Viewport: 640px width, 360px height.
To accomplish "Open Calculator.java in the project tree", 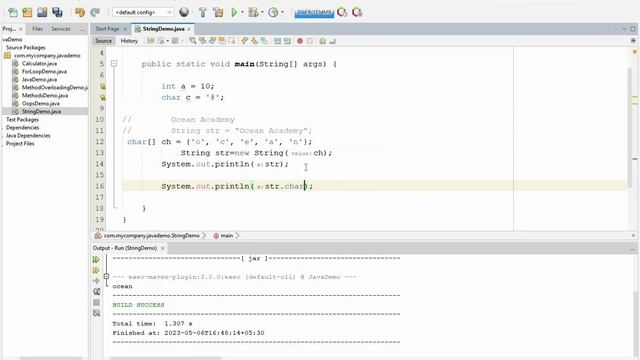I will pyautogui.click(x=39, y=64).
